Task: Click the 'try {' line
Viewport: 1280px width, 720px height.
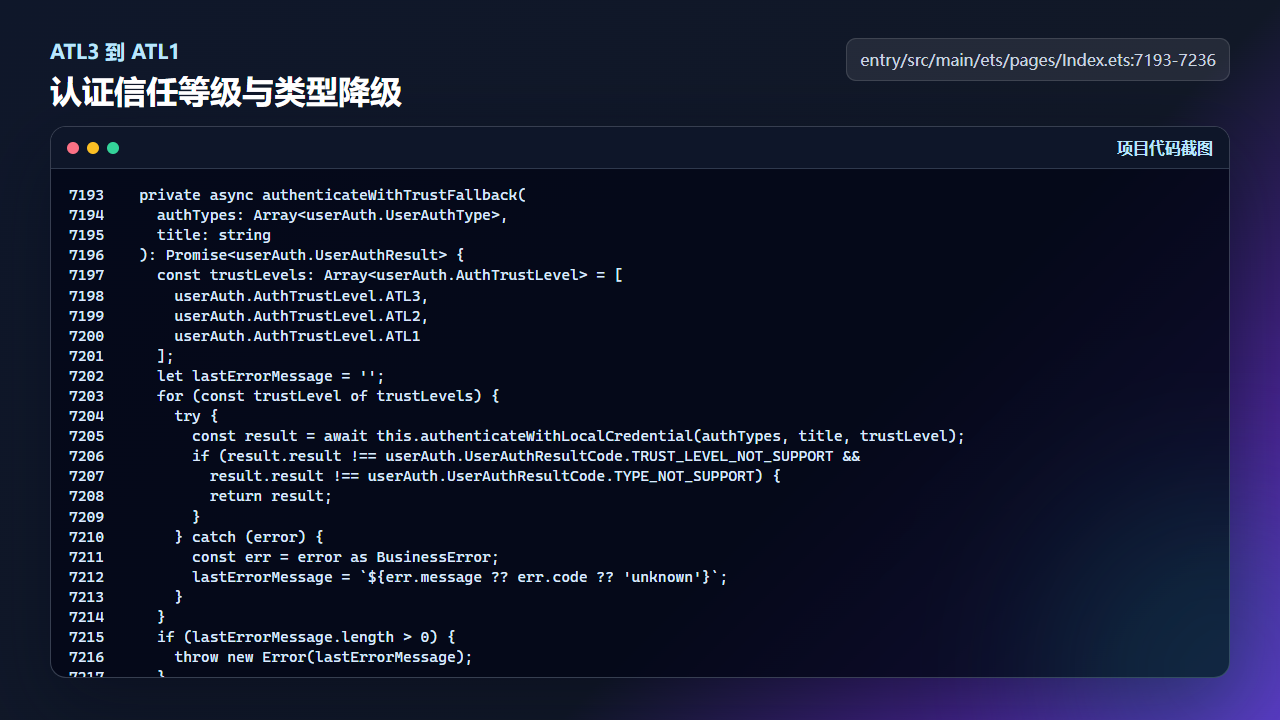Action: click(196, 416)
